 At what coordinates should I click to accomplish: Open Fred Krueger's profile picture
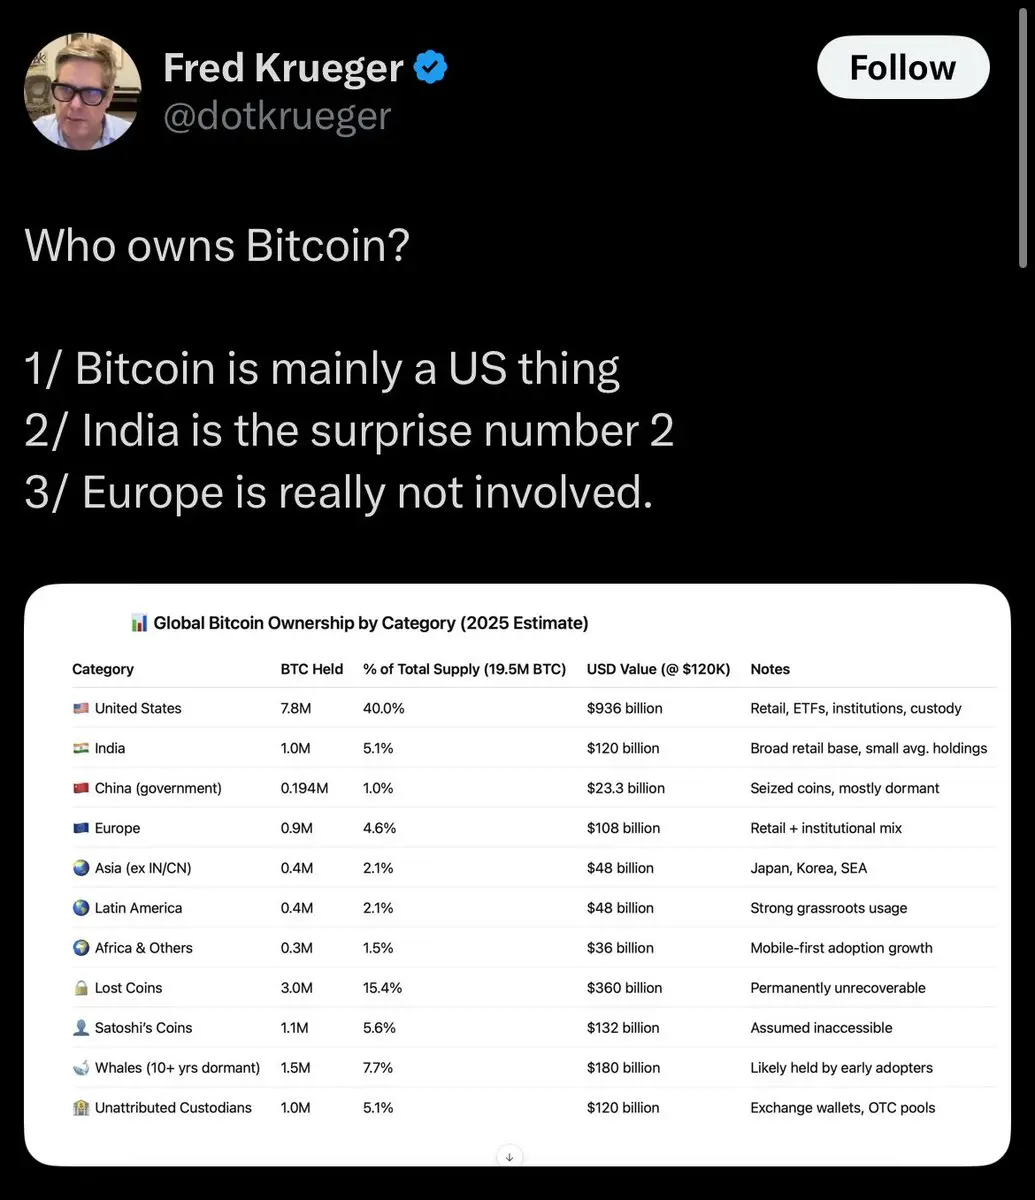(x=83, y=91)
